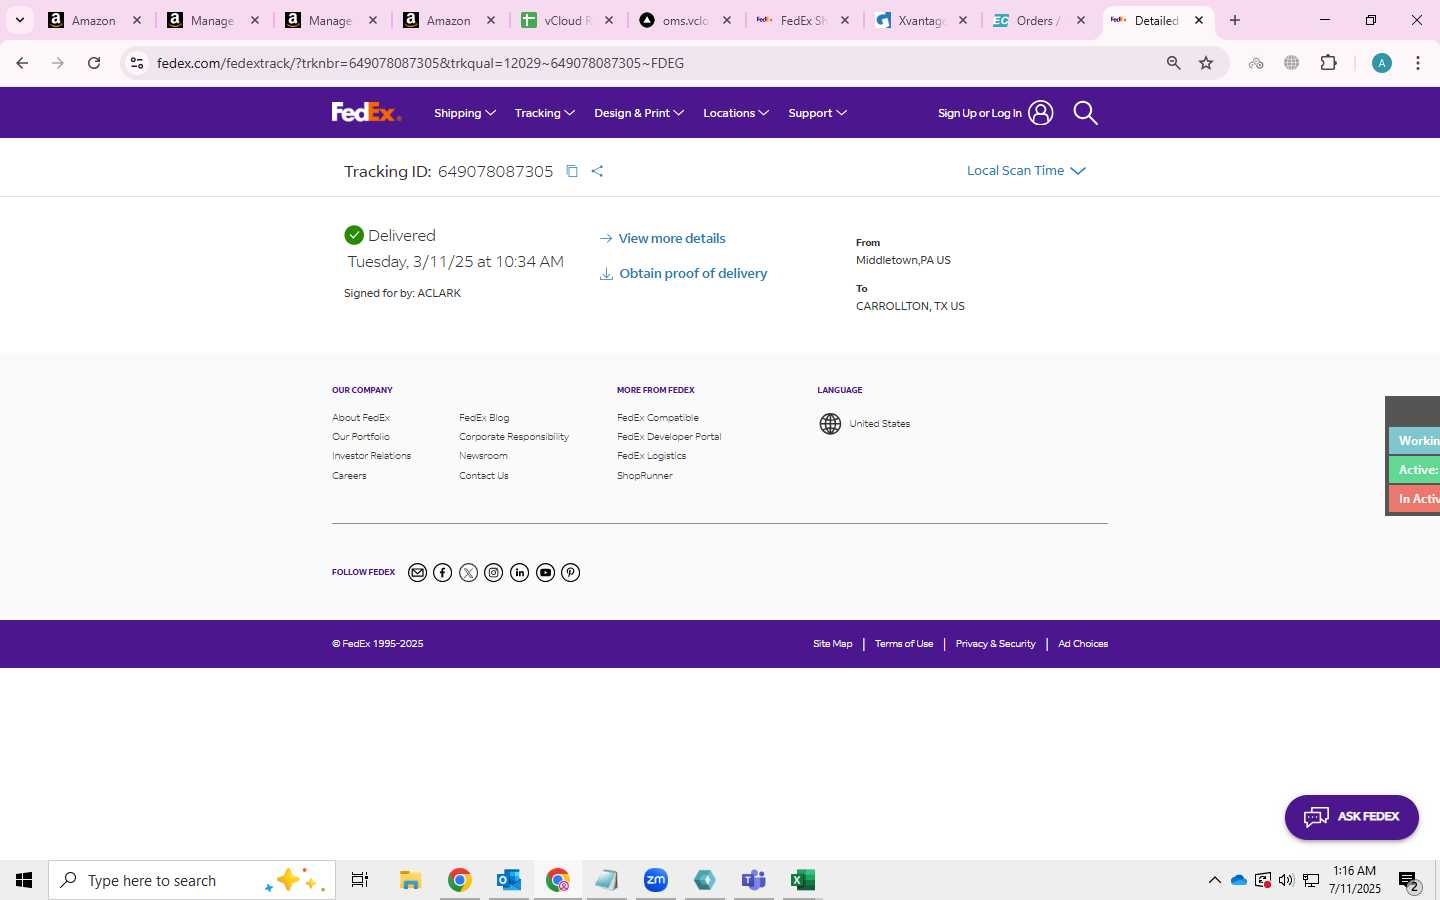
Task: Open Local Scan Time dropdown
Action: click(1026, 171)
